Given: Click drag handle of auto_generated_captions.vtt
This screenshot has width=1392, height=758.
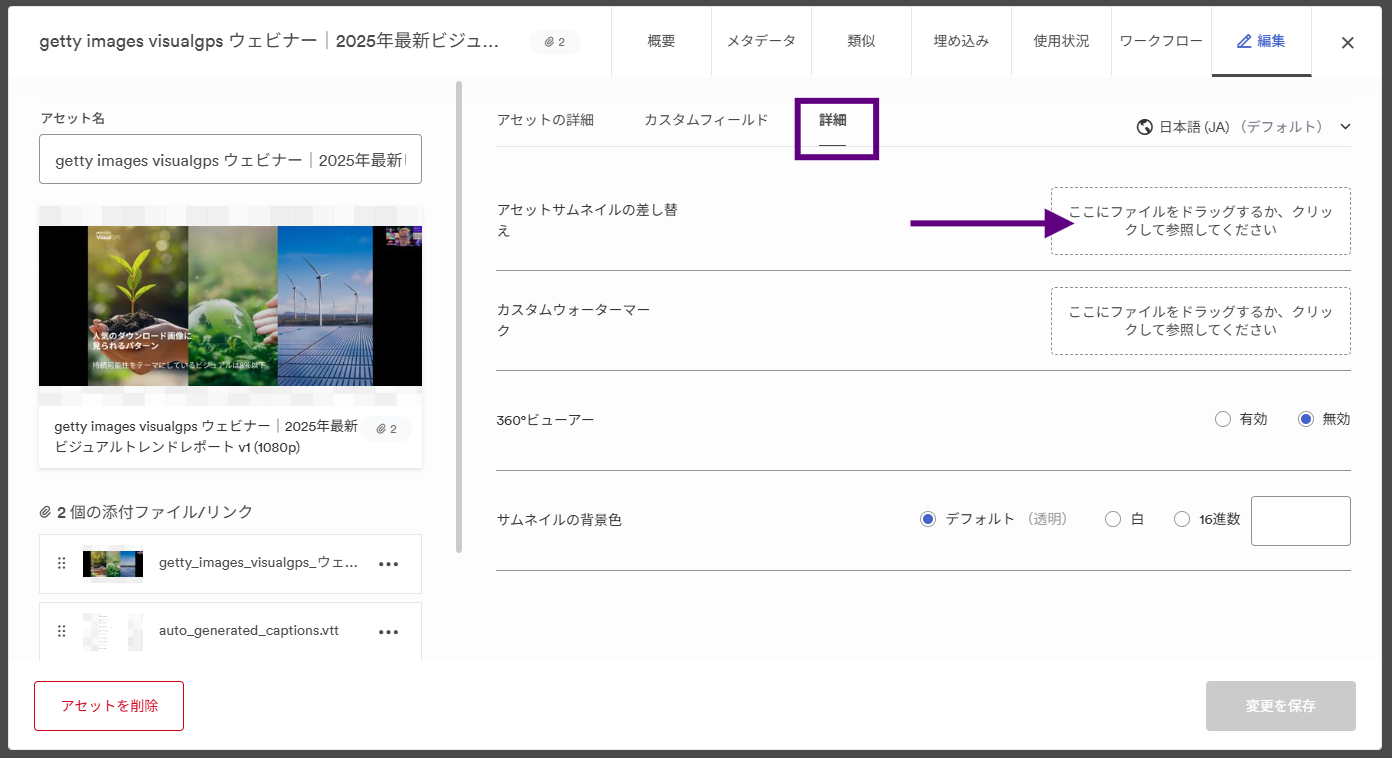Looking at the screenshot, I should [x=62, y=632].
